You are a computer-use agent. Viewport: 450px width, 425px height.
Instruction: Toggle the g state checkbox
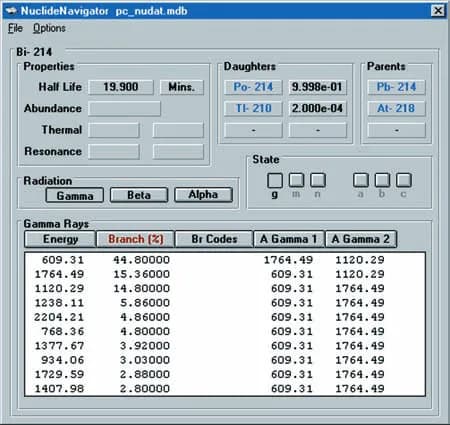coord(275,180)
